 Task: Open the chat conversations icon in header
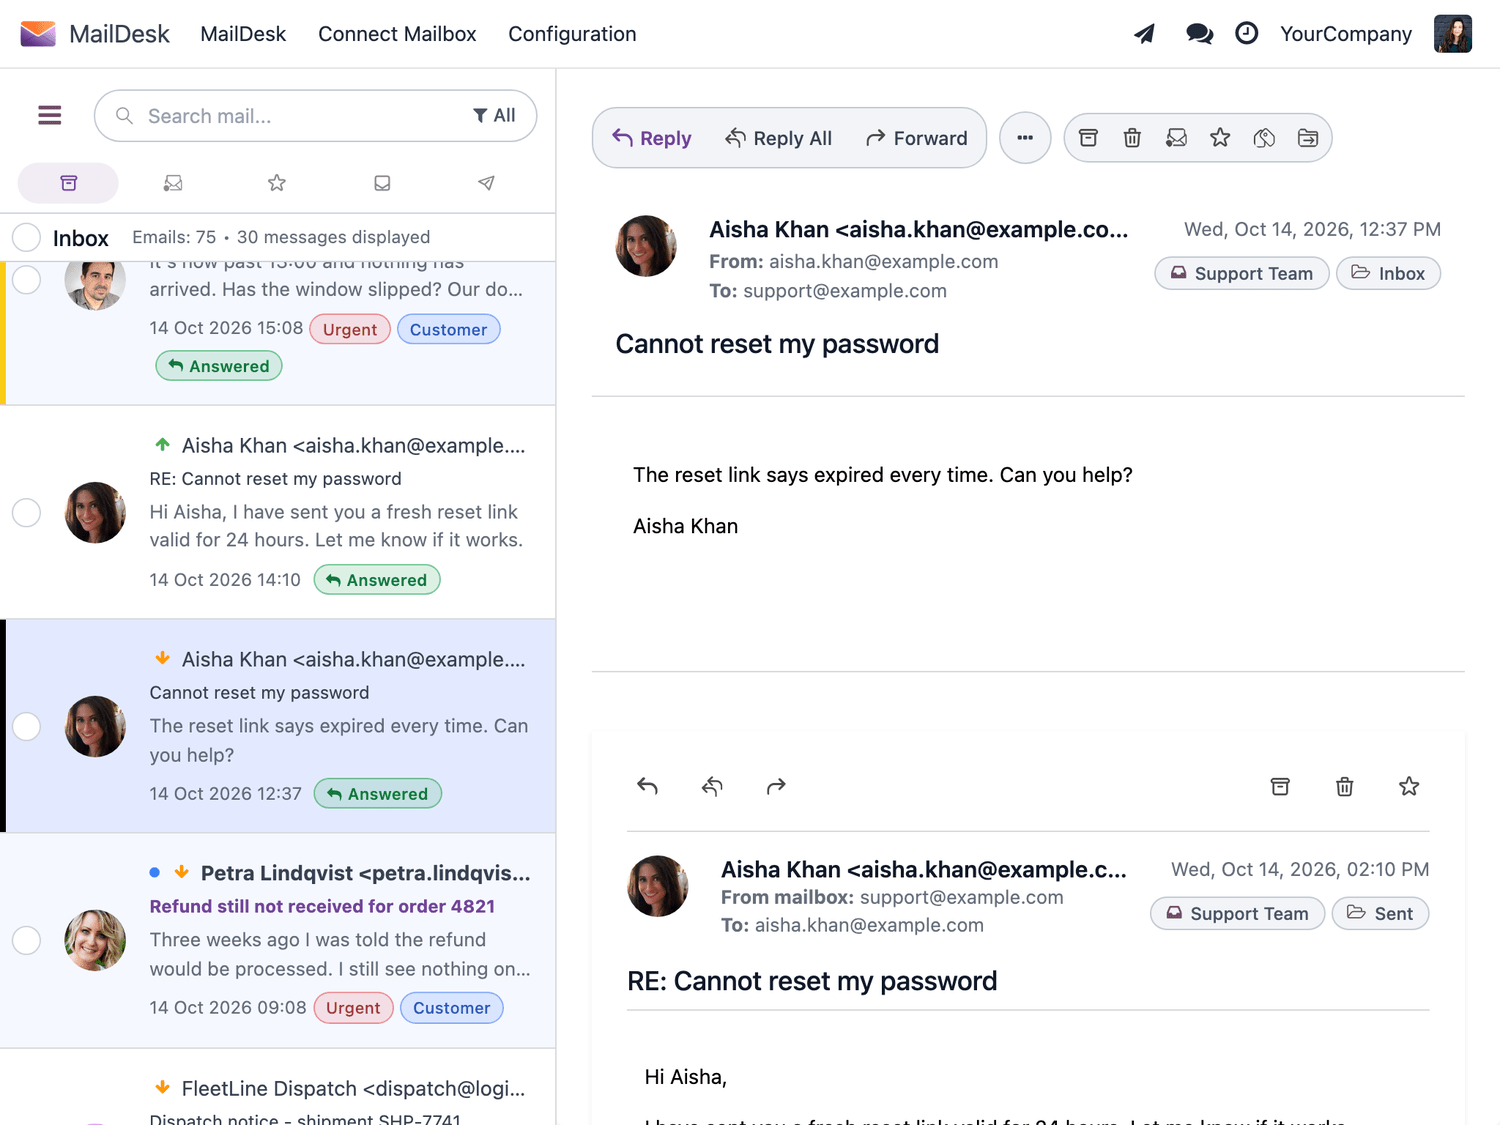[x=1199, y=34]
